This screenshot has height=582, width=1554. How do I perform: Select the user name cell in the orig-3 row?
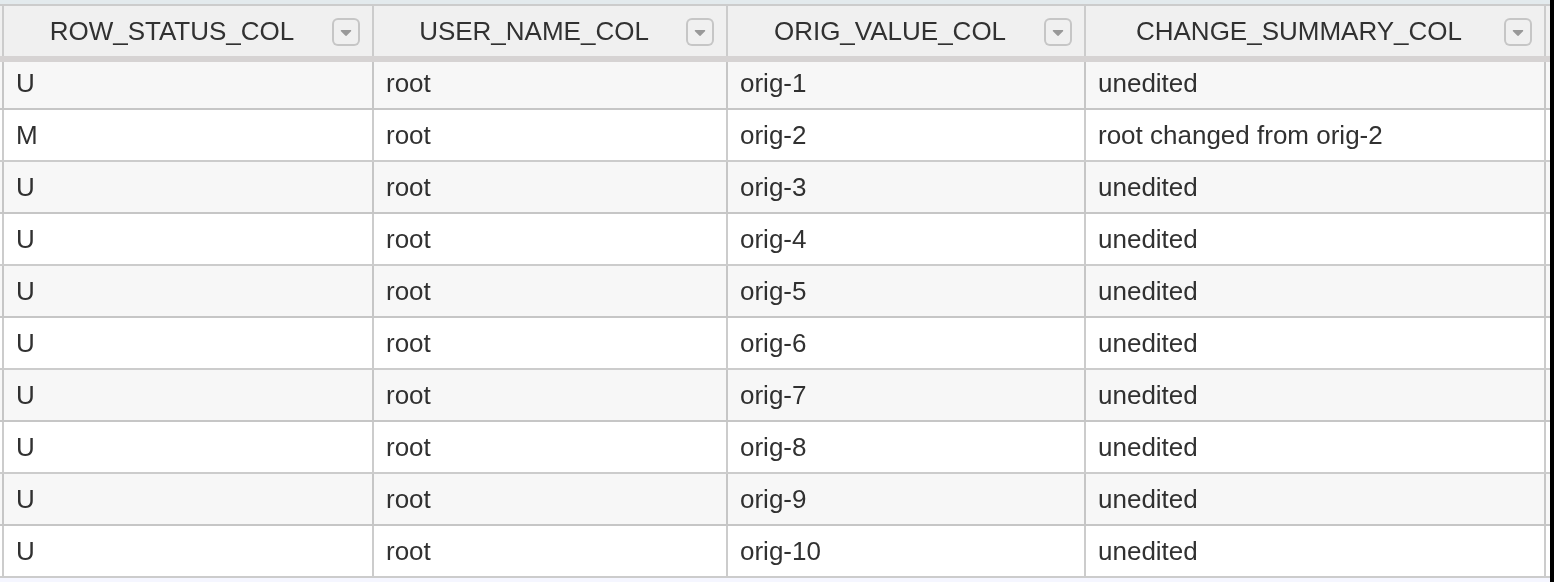[x=550, y=187]
